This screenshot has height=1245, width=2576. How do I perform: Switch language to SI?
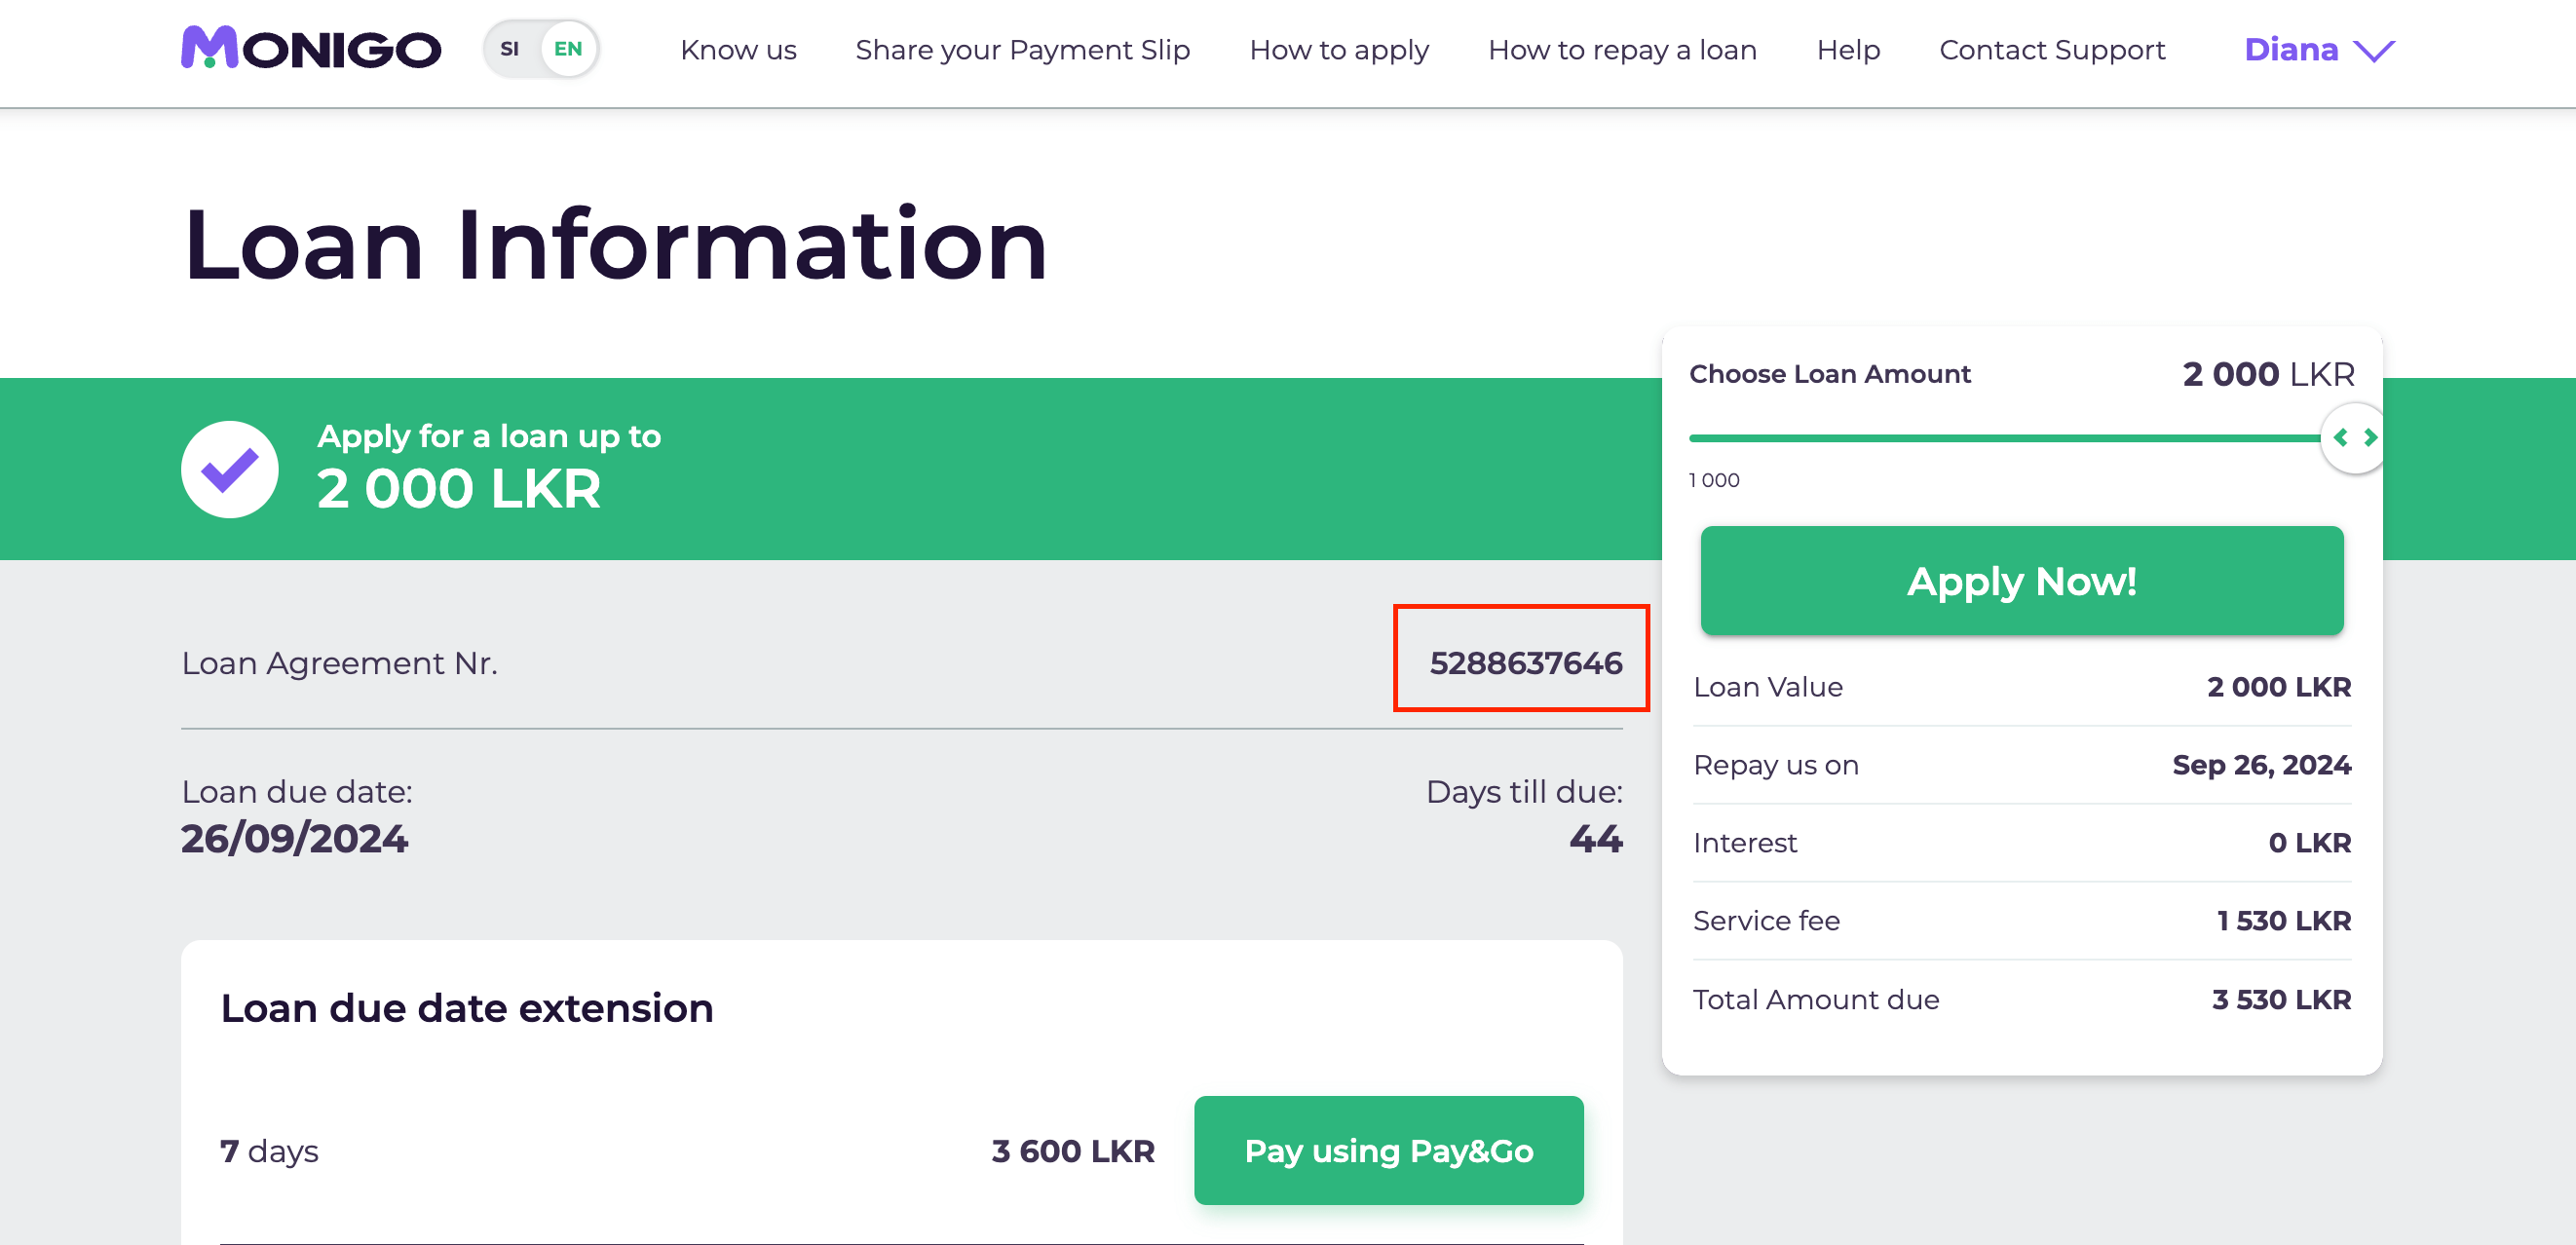(510, 48)
